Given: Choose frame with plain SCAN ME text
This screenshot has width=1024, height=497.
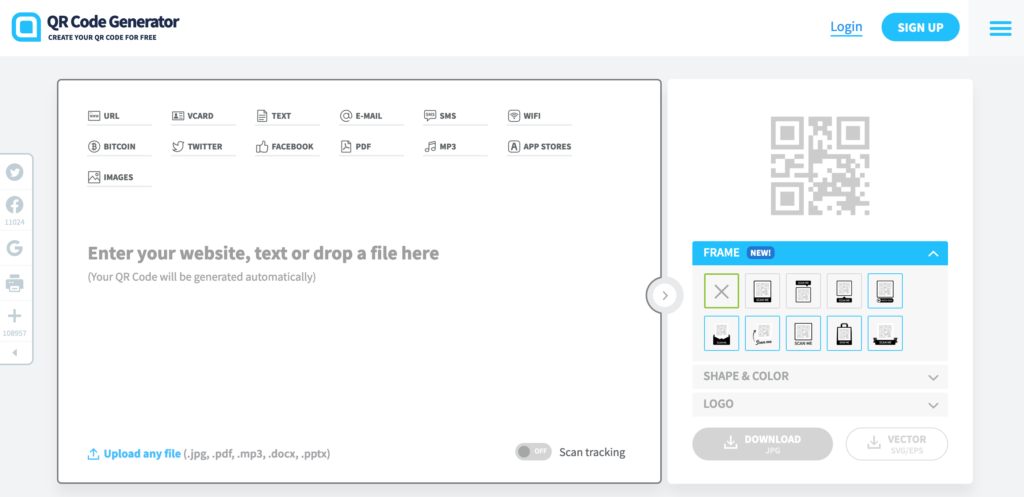Looking at the screenshot, I should coord(803,333).
